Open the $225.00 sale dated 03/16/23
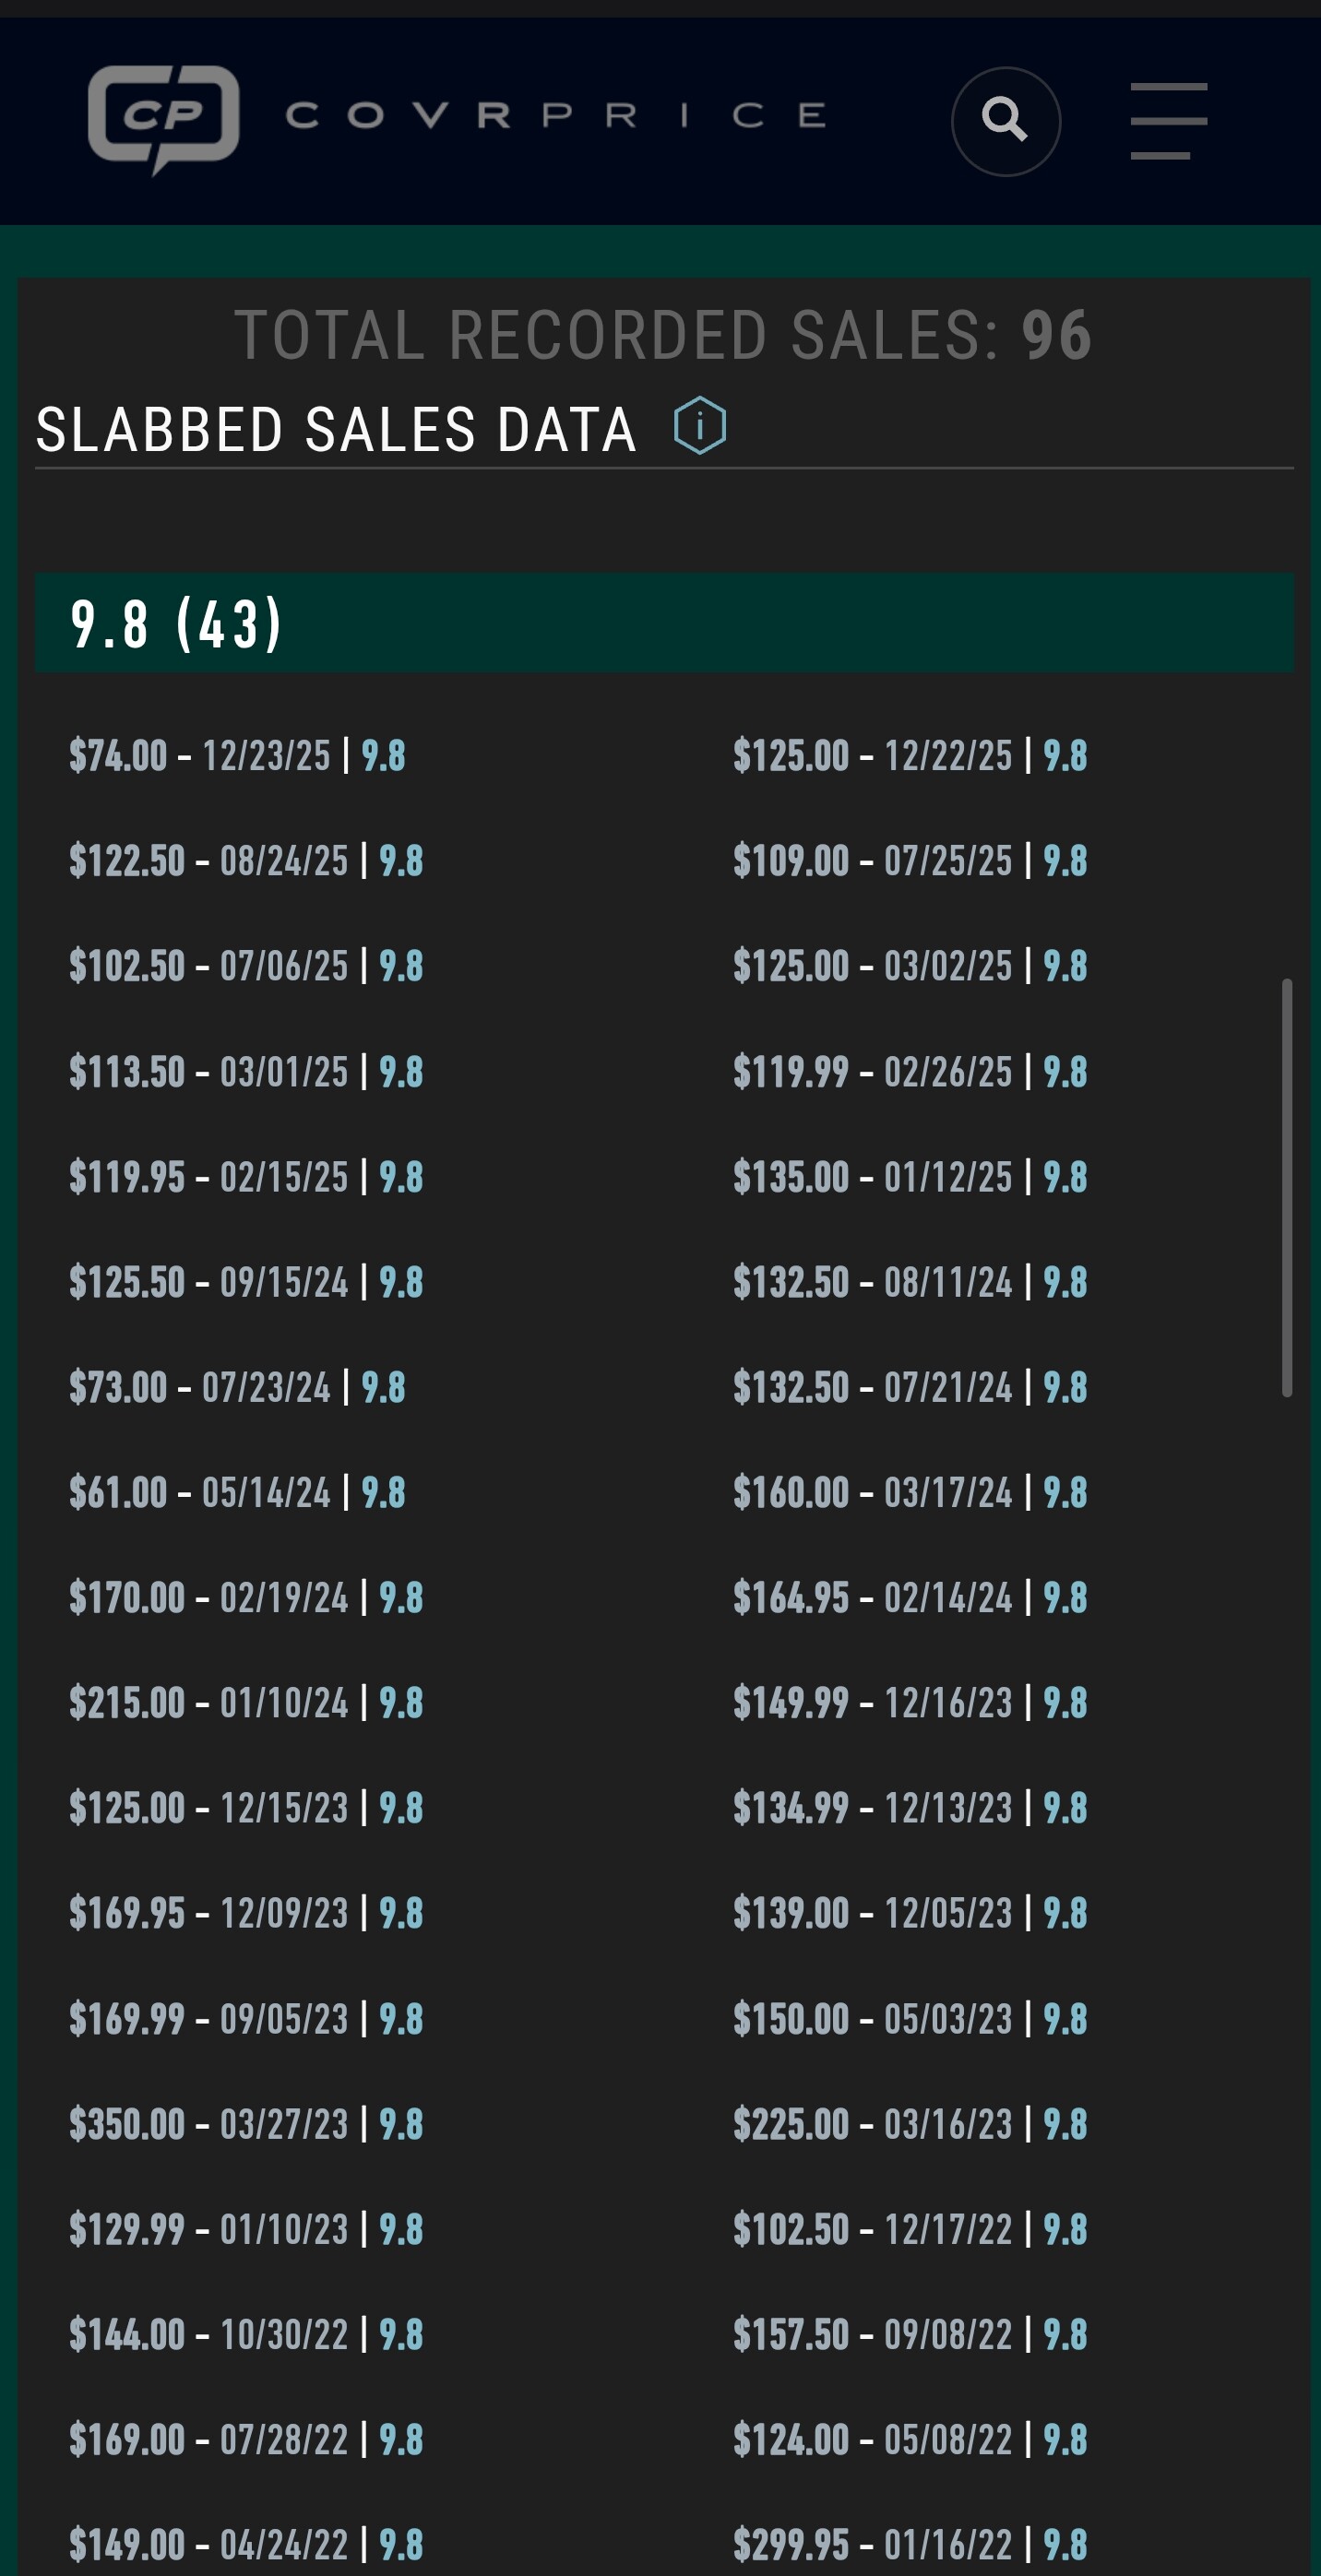Image resolution: width=1321 pixels, height=2576 pixels. tap(909, 2124)
